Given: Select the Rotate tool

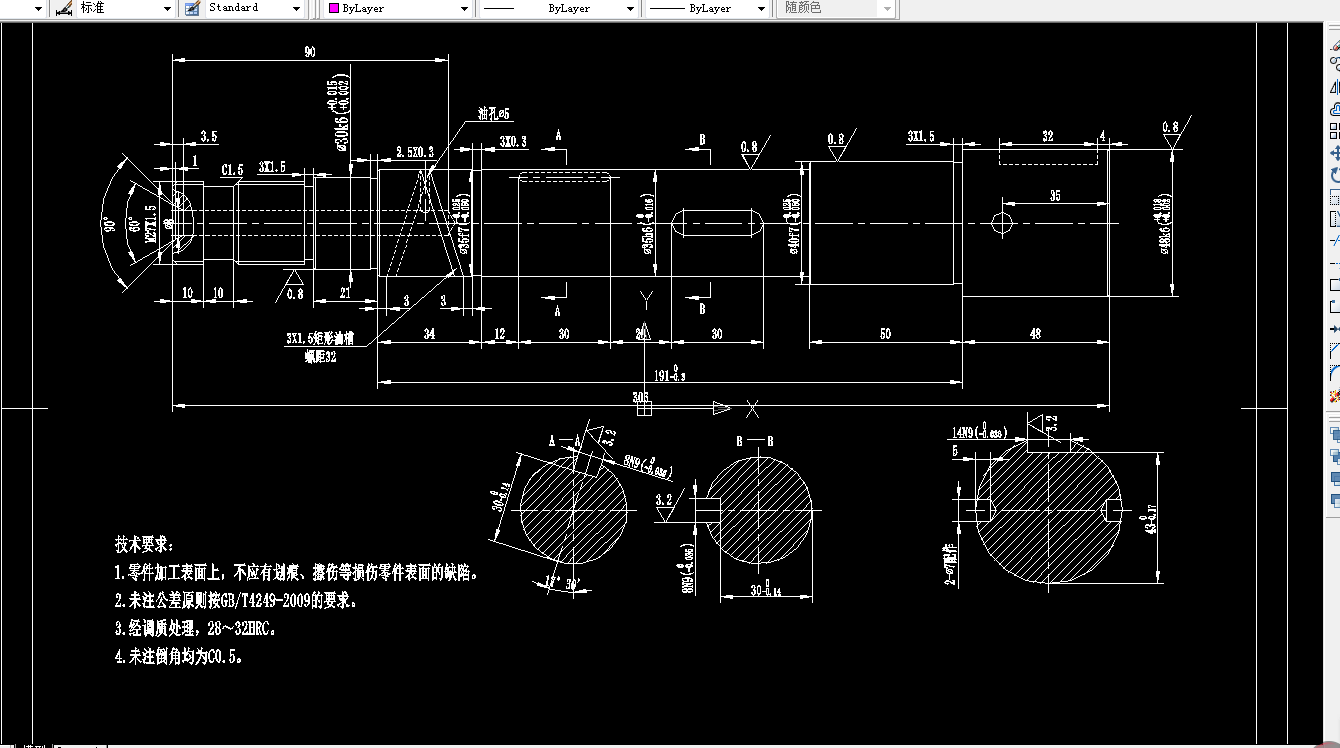Looking at the screenshot, I should point(1334,175).
